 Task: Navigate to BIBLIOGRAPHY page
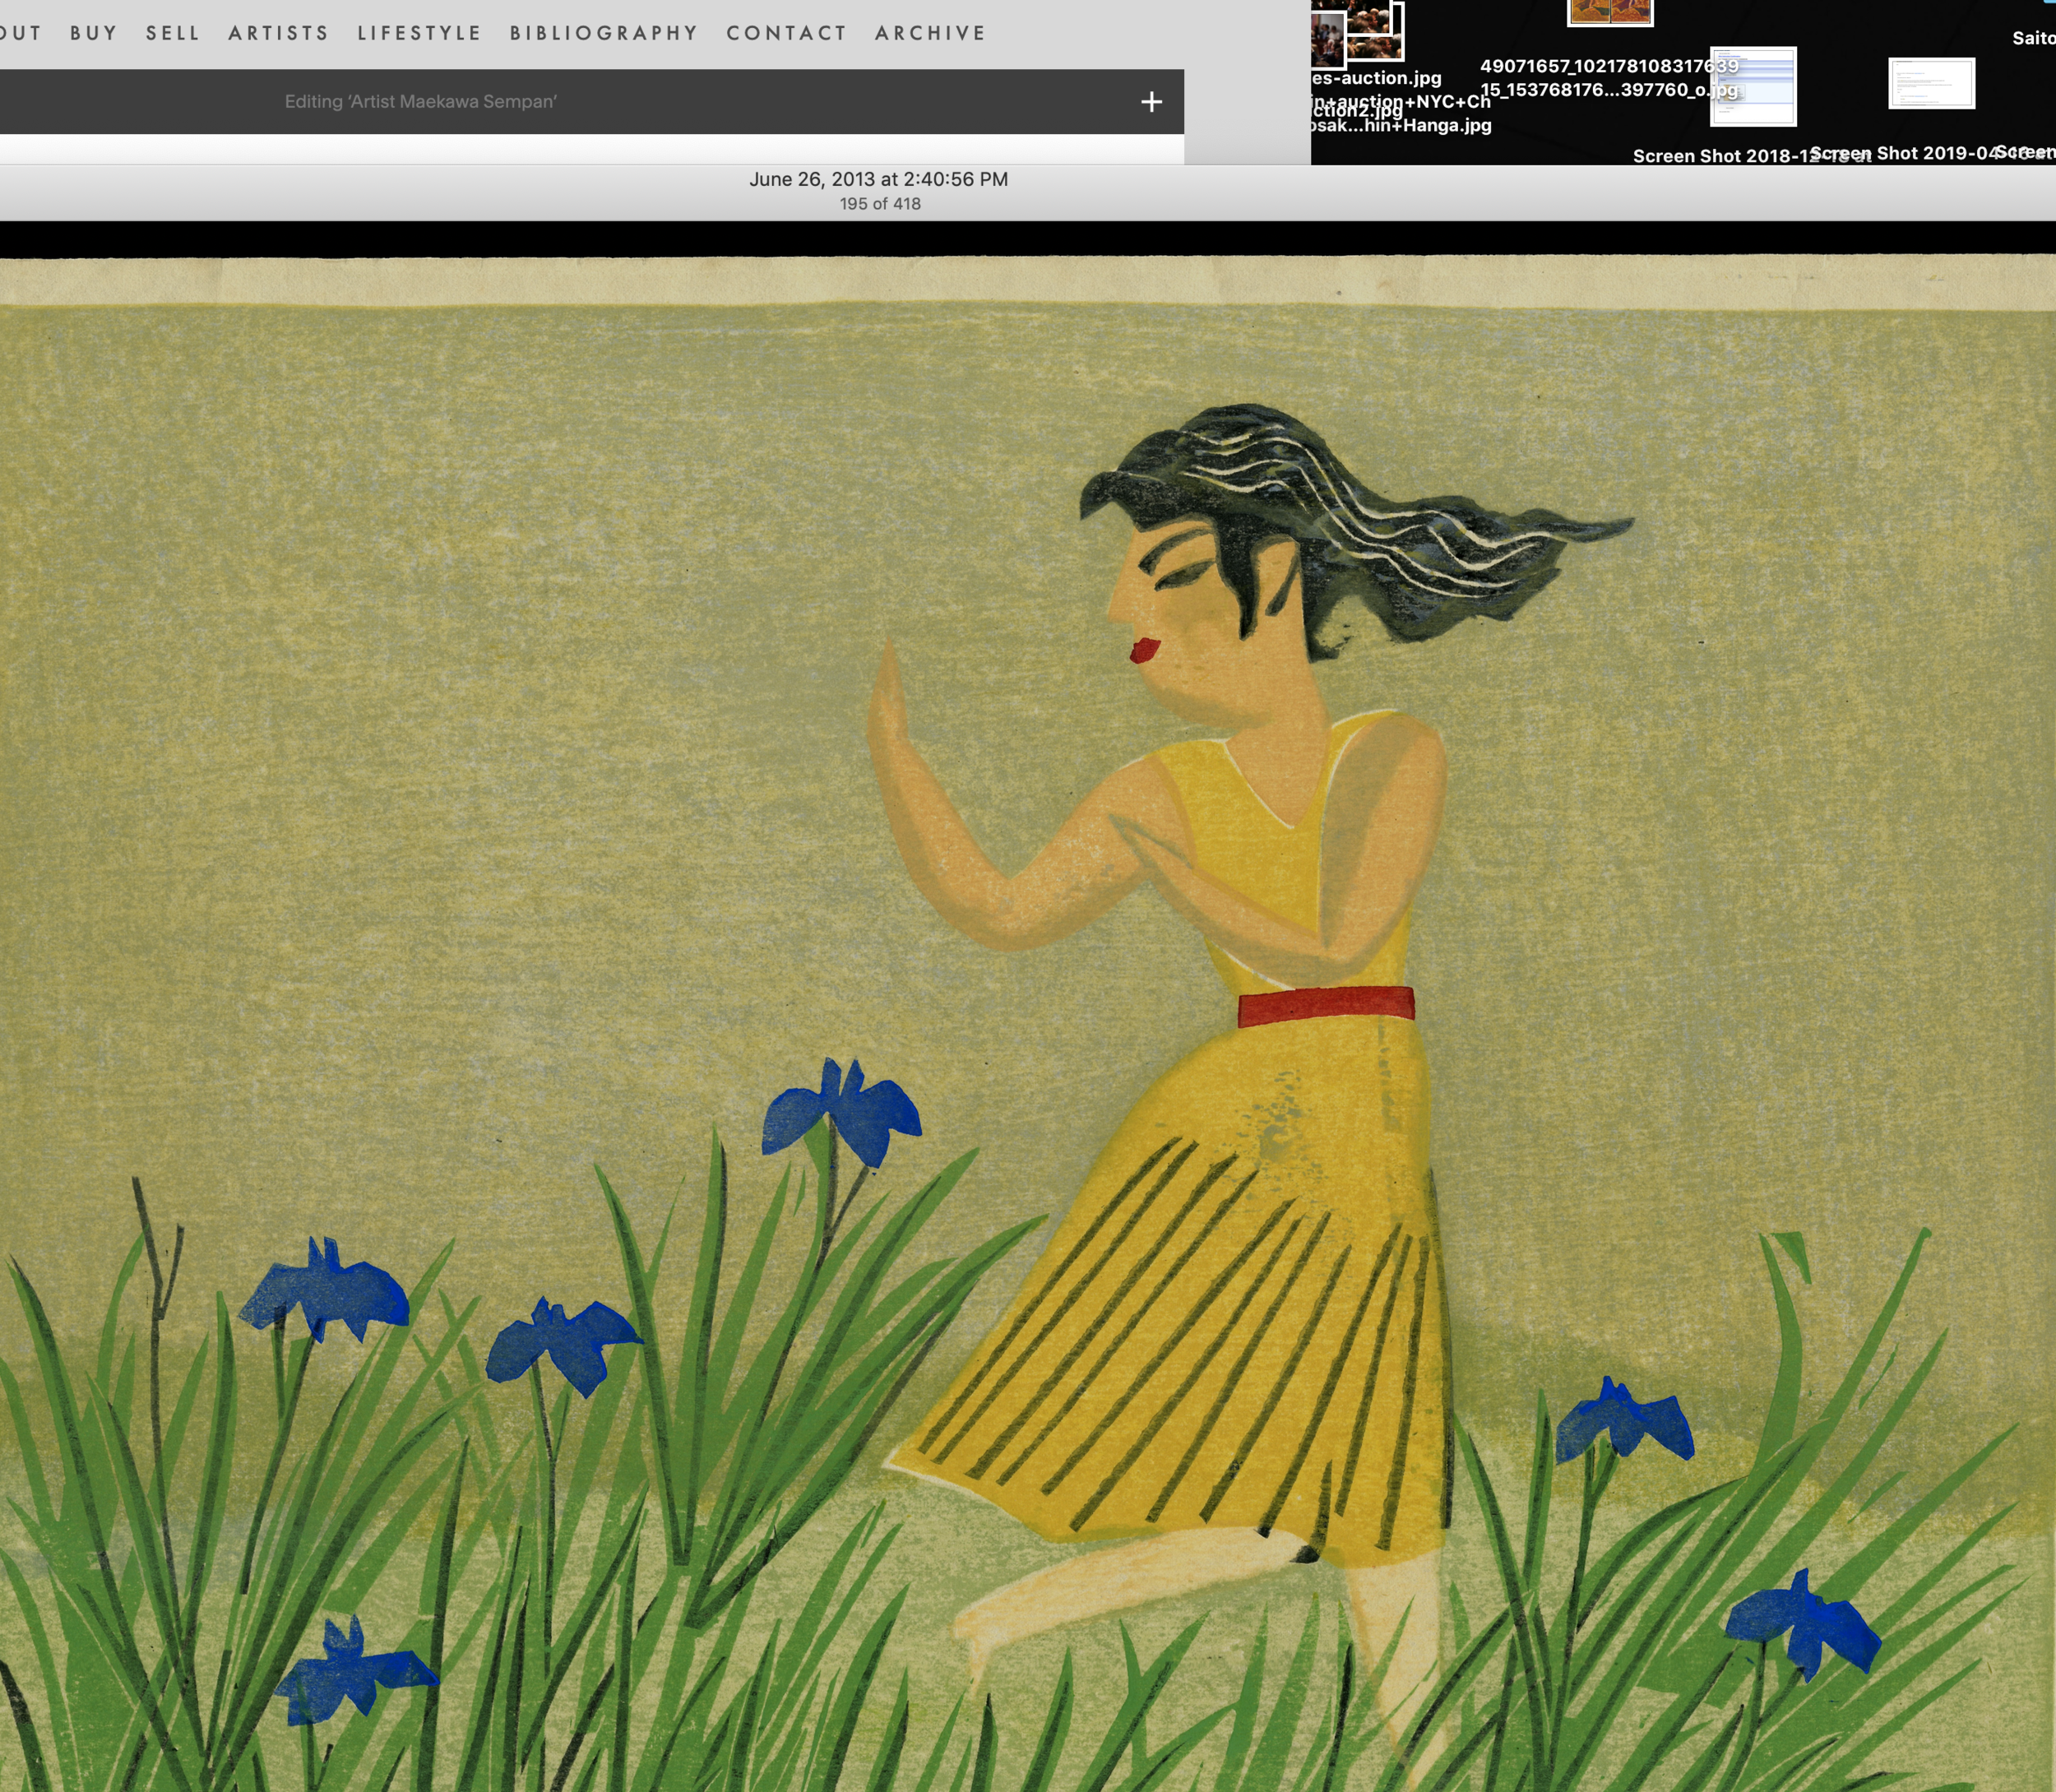pos(604,33)
